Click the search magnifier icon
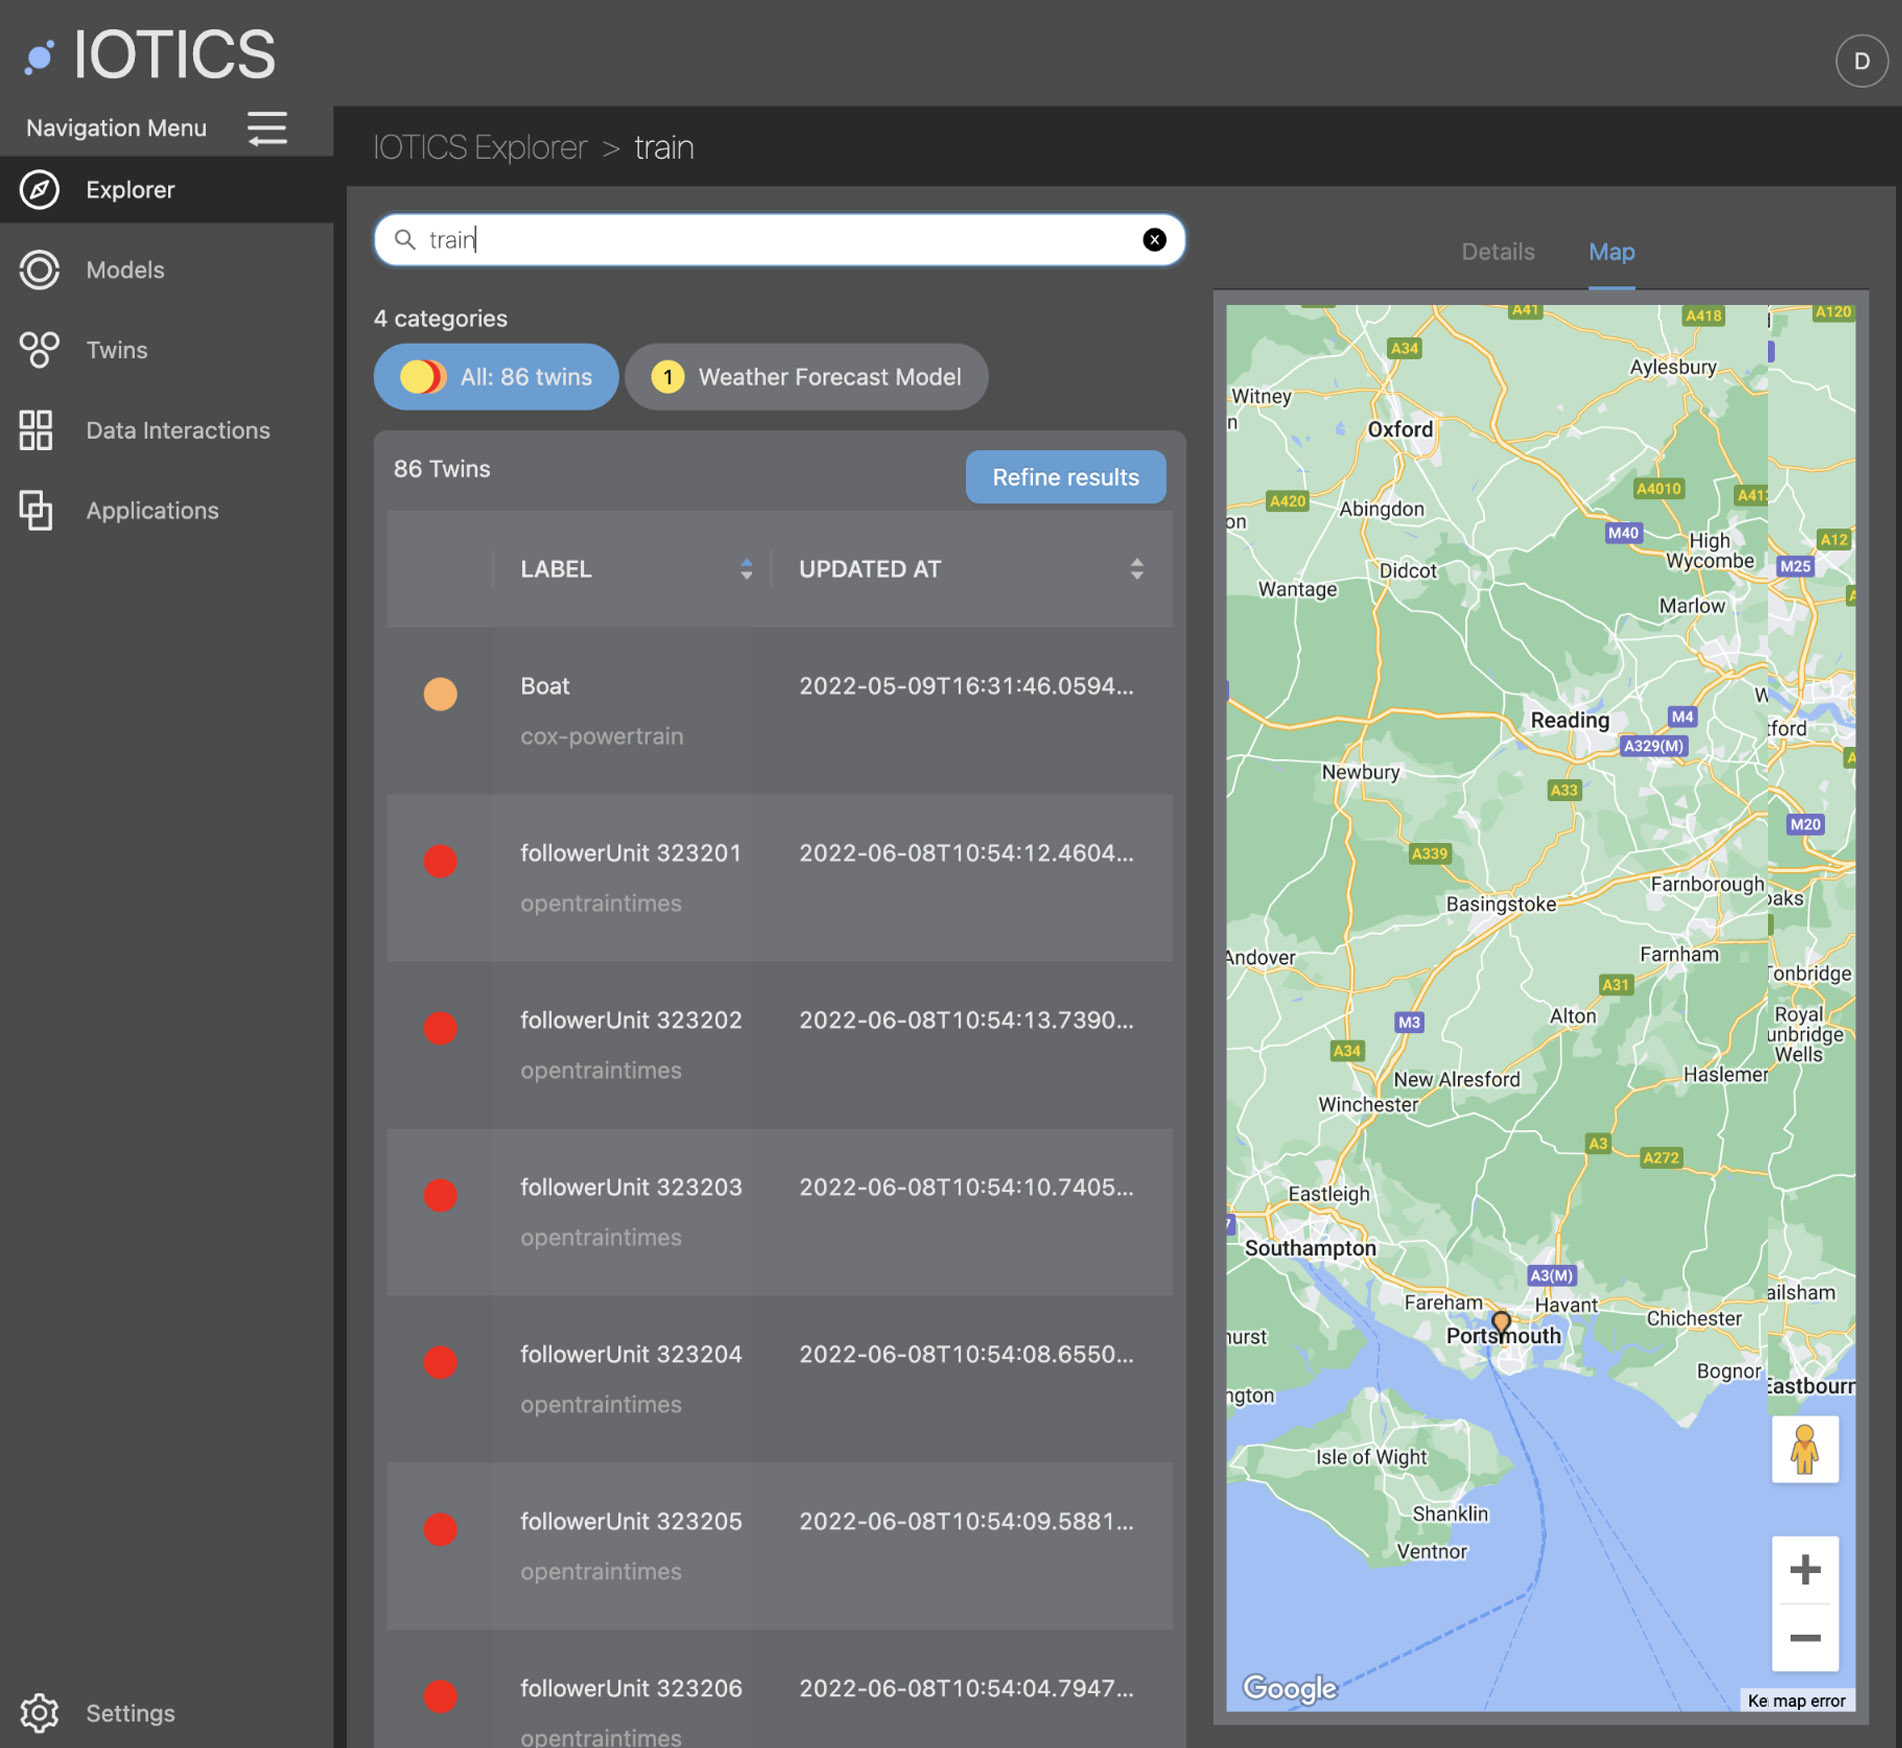 pos(404,239)
